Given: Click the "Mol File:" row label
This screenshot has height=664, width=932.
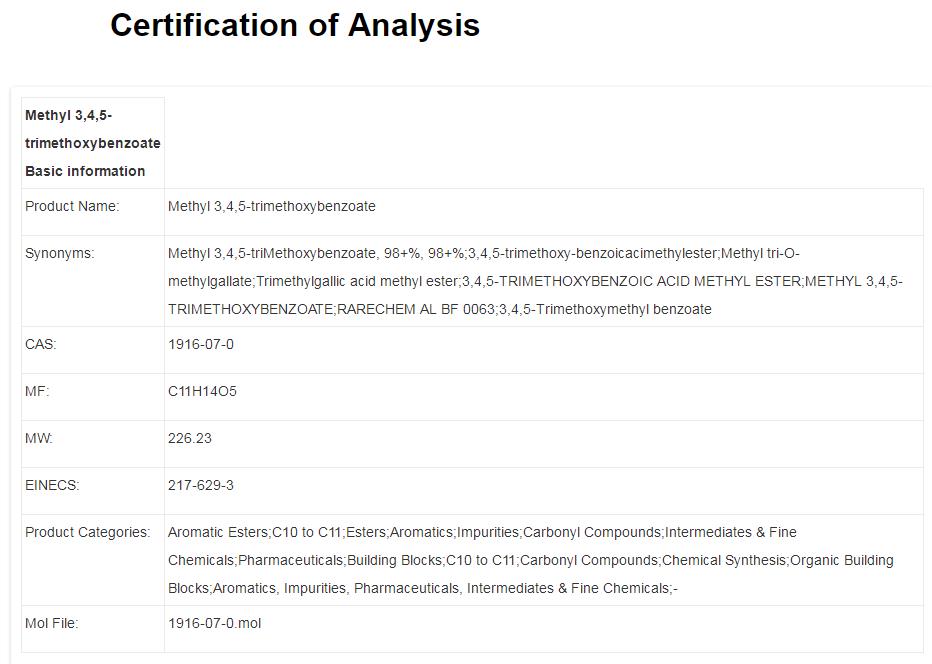Looking at the screenshot, I should (x=52, y=623).
